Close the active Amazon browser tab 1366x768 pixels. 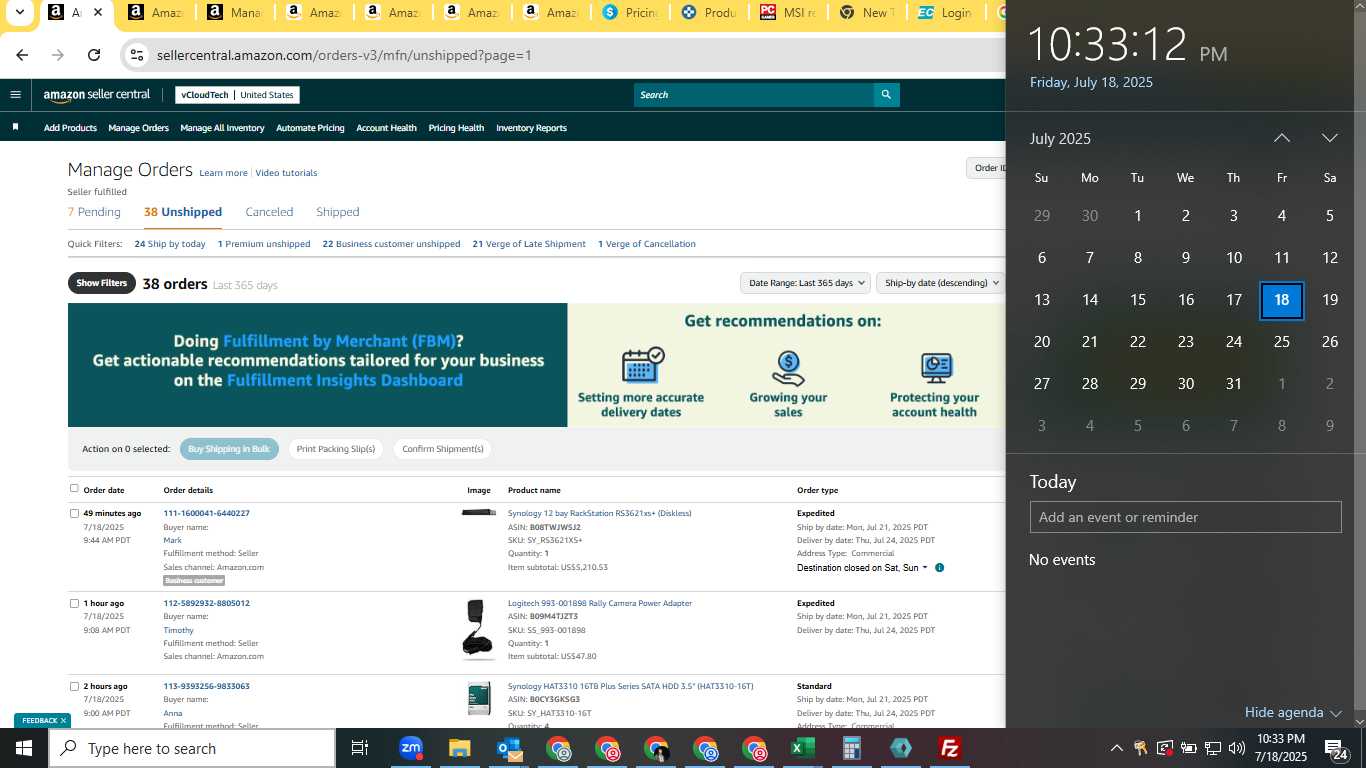[x=97, y=13]
